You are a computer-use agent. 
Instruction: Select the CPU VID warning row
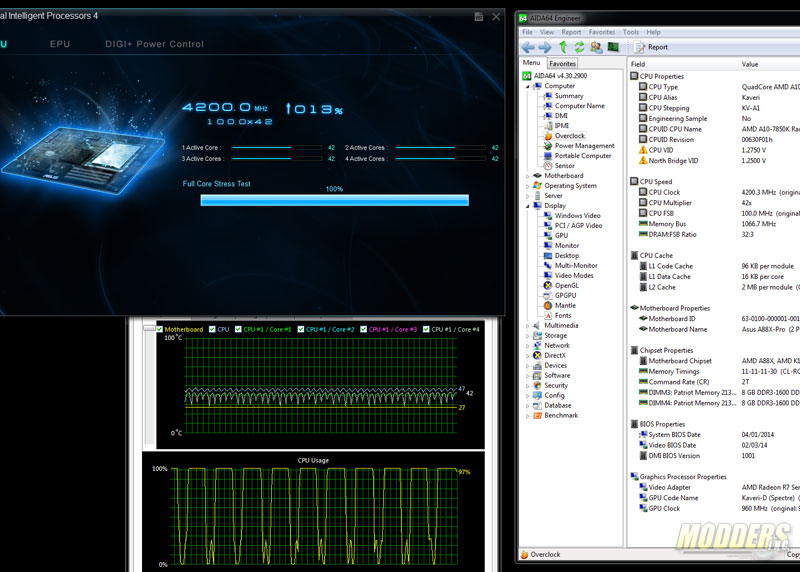point(719,150)
